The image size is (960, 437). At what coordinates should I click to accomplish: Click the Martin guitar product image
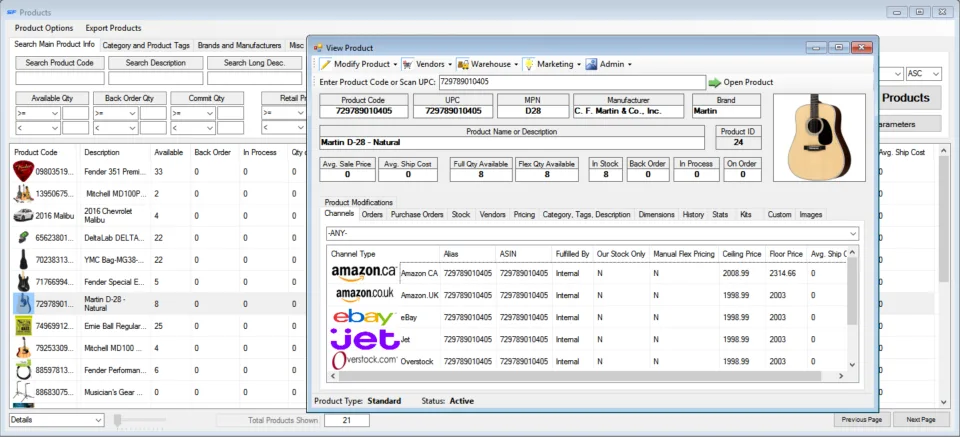click(819, 137)
